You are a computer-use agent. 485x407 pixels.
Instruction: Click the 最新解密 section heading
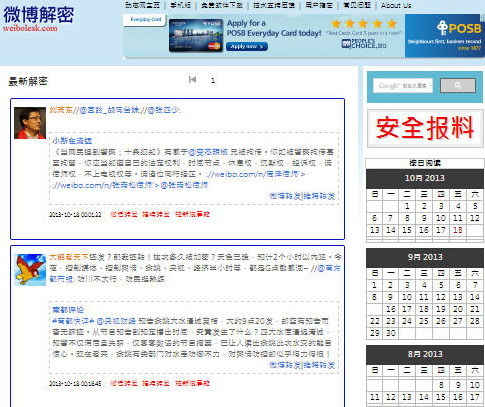28,81
